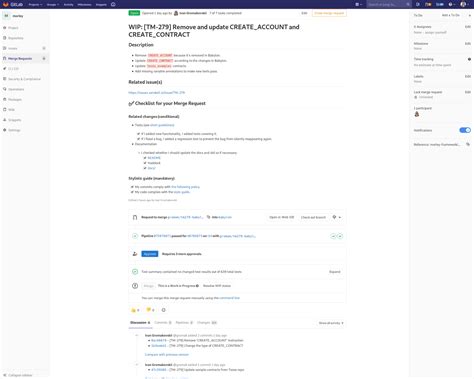Open the Projects dropdown in navbar

click(35, 5)
